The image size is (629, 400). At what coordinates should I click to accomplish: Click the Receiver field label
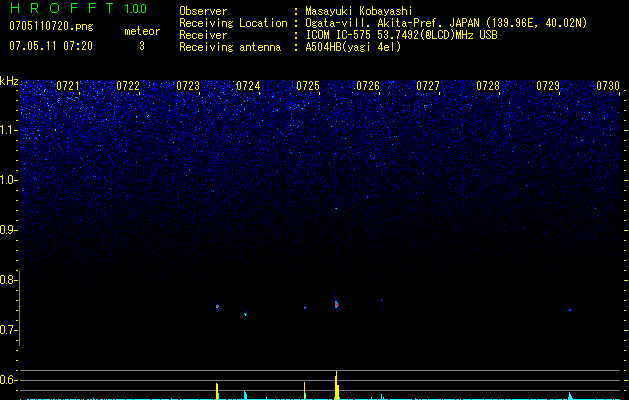click(x=203, y=35)
